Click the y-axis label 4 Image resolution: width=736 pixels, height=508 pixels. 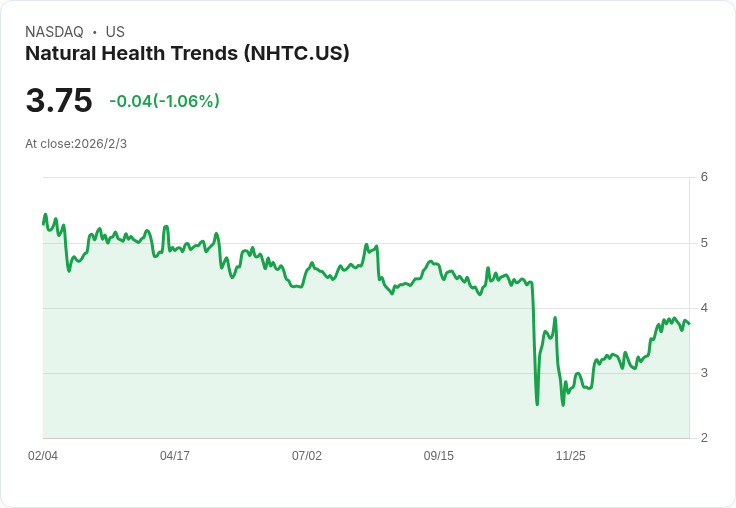tap(704, 308)
